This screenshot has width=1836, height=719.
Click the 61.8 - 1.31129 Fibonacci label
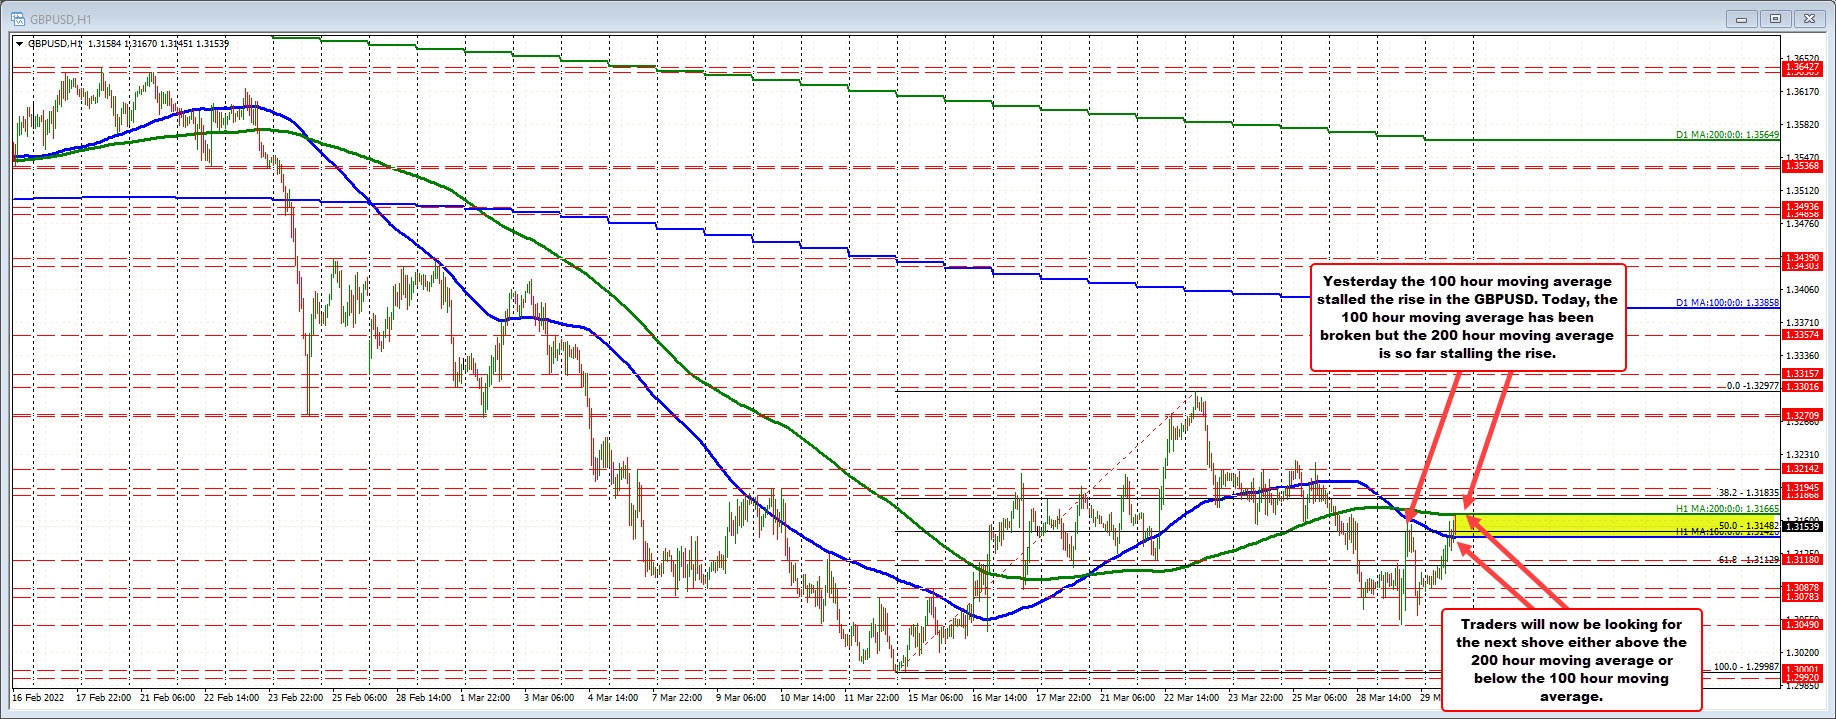tap(1748, 560)
